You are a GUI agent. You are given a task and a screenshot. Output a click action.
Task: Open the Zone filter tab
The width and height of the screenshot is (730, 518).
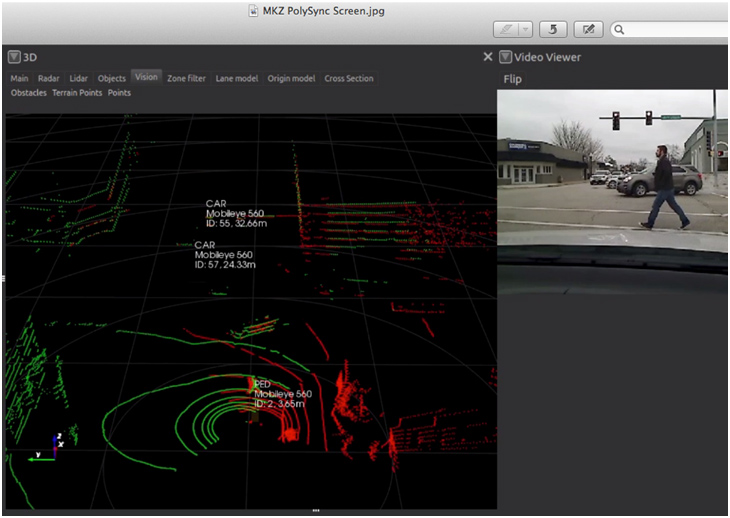[186, 78]
